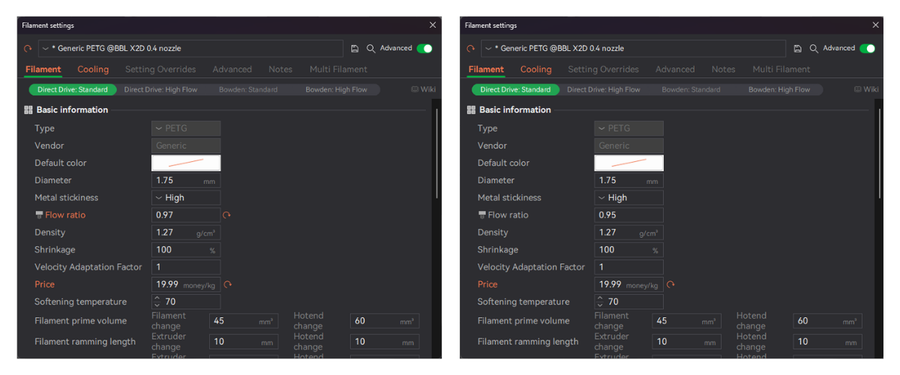
Task: Reset Price value in left window
Action: [x=228, y=284]
